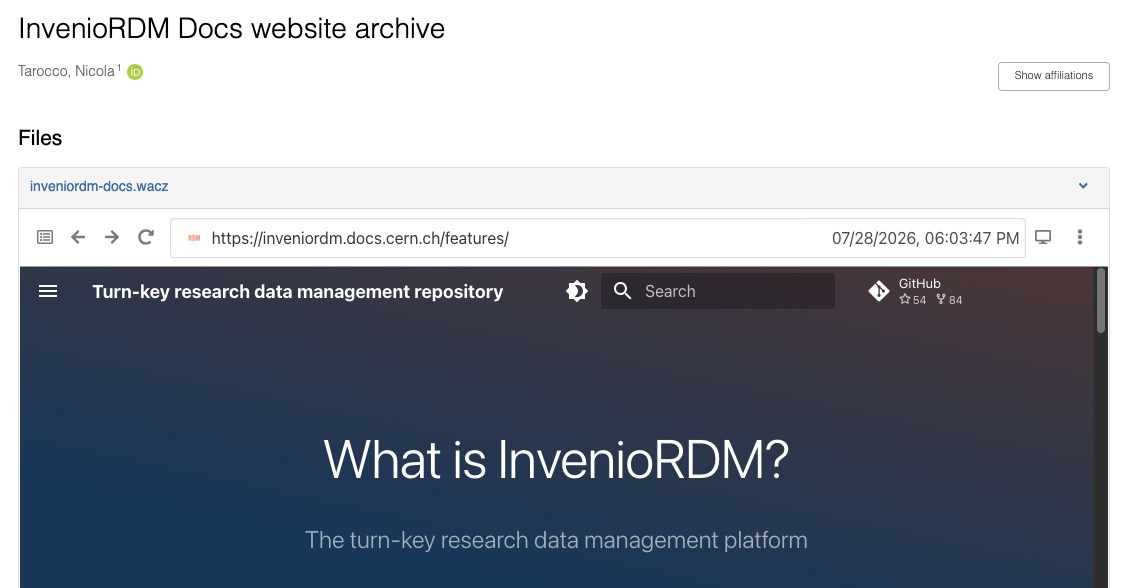
Task: Click the RDM favicon in the address bar
Action: click(194, 238)
